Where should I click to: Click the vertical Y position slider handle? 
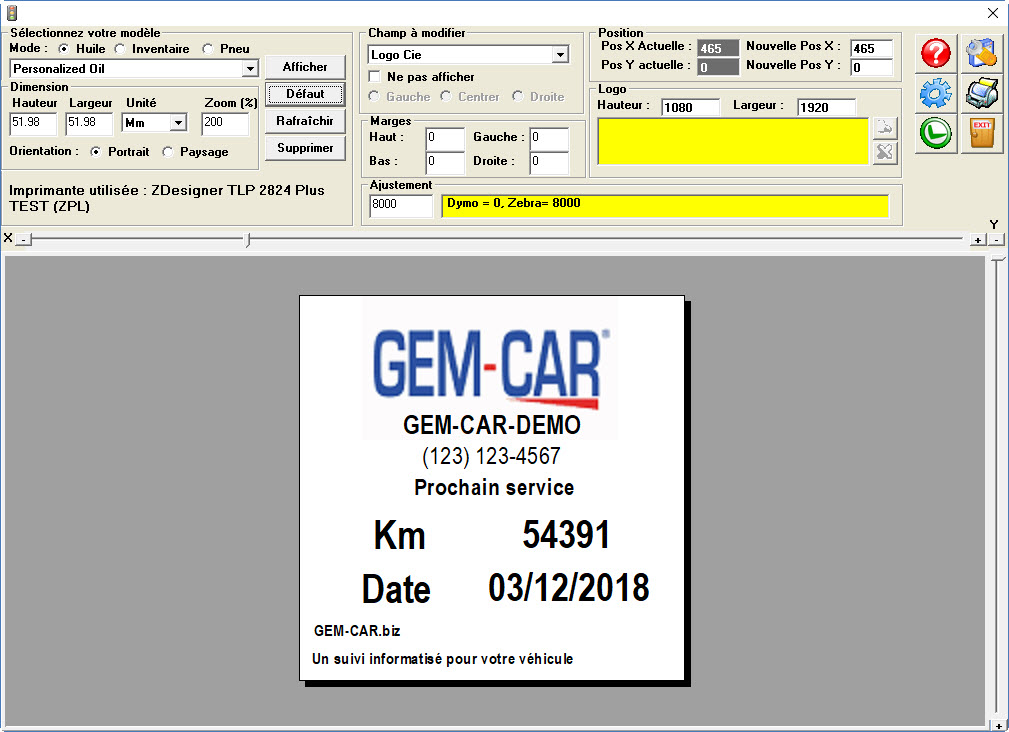tap(997, 259)
